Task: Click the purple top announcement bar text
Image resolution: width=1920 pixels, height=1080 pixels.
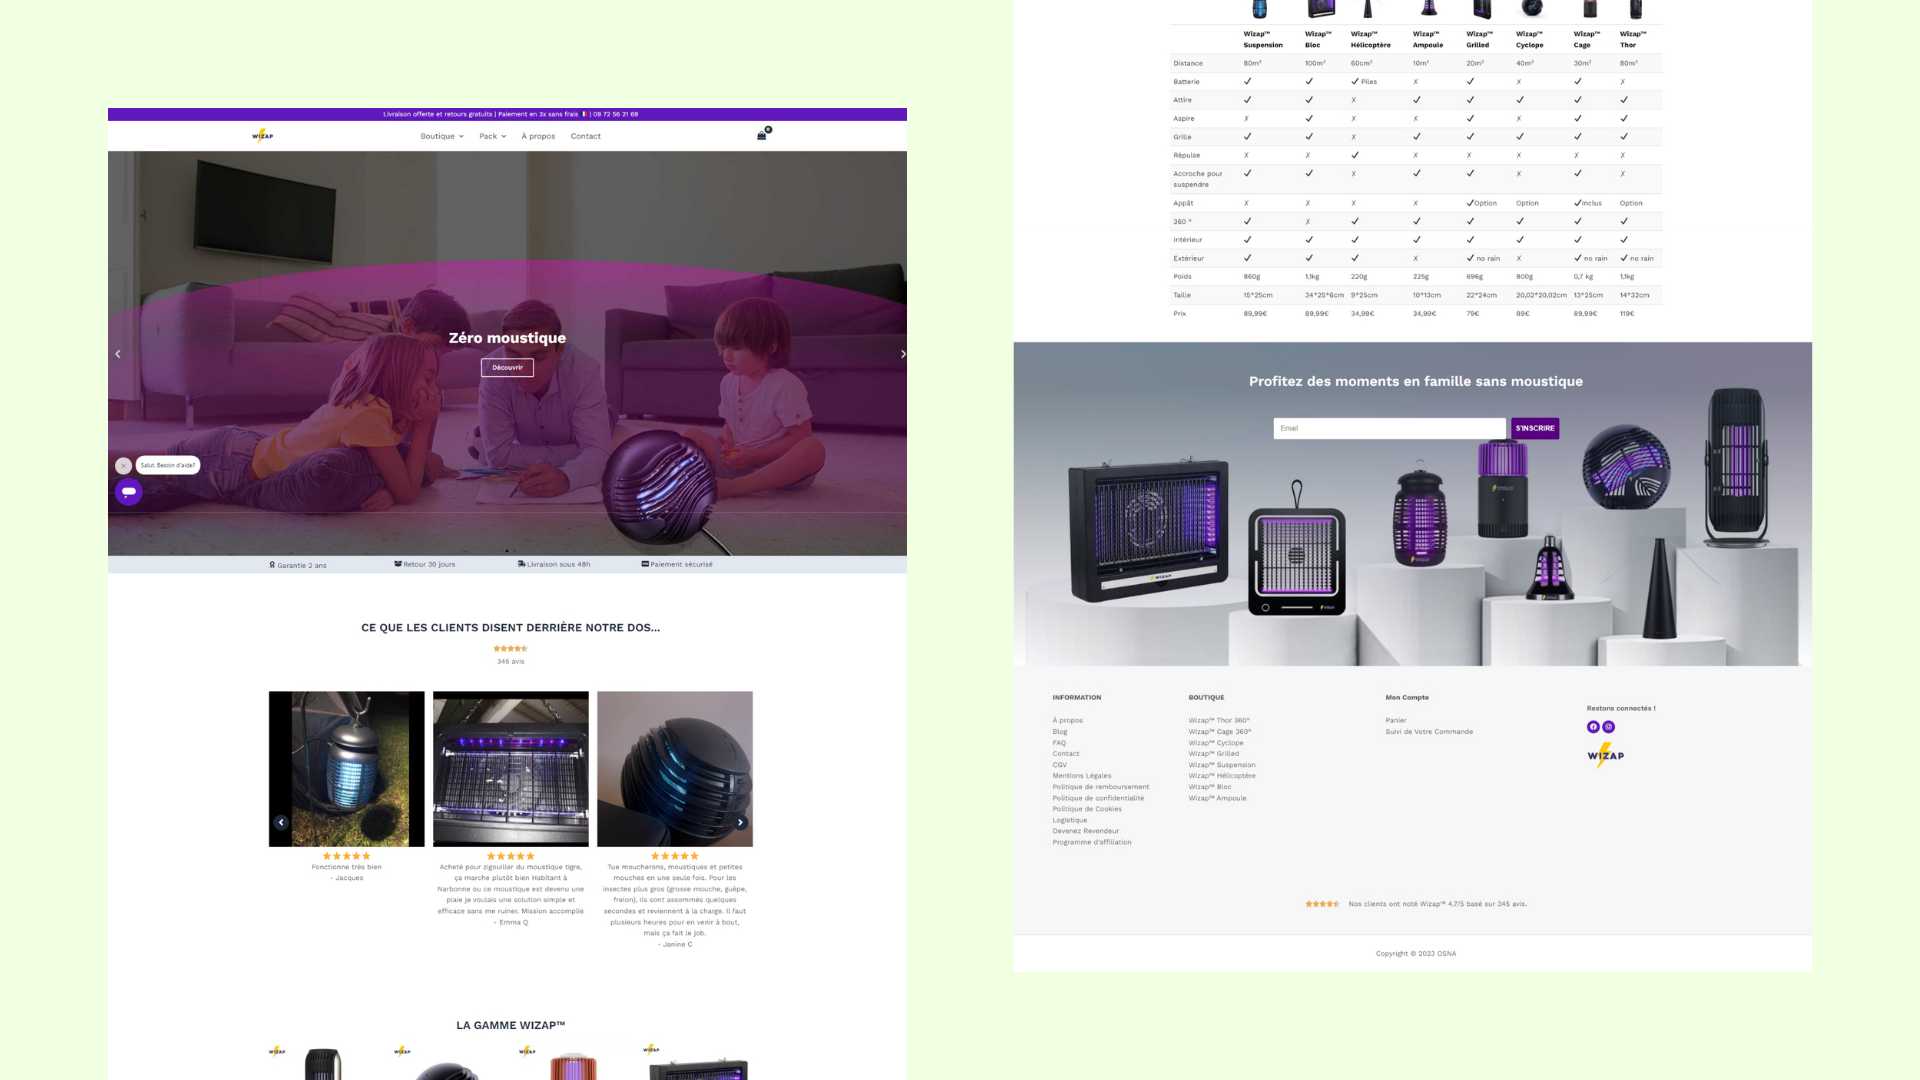Action: (x=510, y=114)
